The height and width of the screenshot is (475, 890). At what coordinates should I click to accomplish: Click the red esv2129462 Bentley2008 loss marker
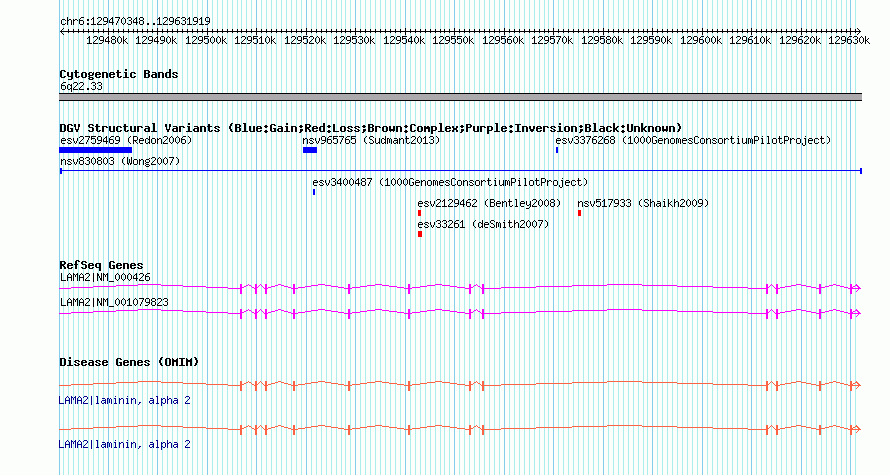click(x=419, y=213)
